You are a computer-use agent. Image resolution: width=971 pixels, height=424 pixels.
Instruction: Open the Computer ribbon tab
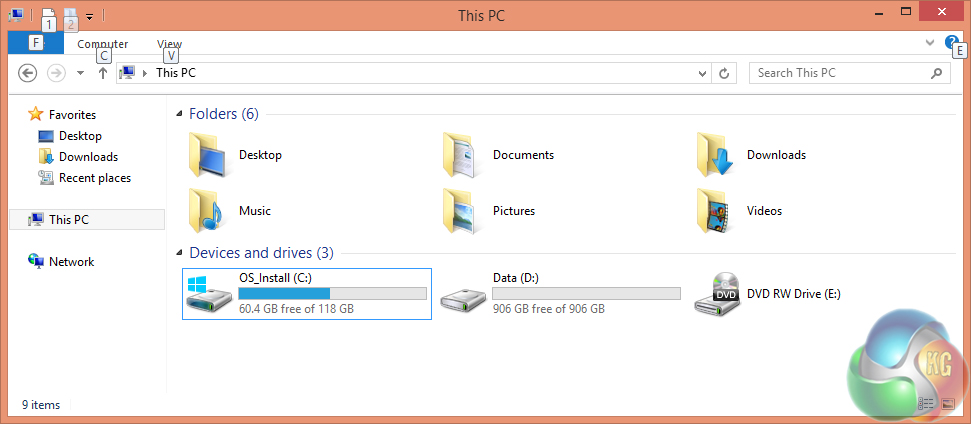click(x=103, y=44)
